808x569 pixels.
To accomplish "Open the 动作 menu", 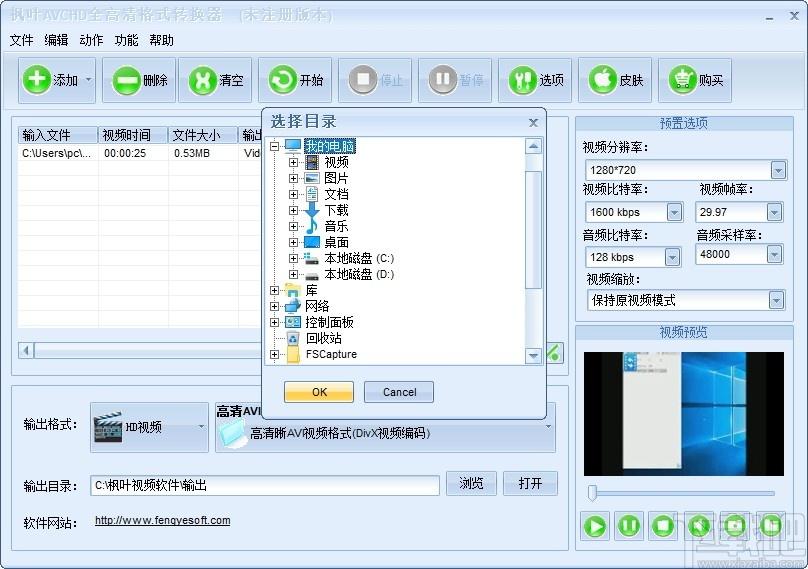I will (x=91, y=40).
